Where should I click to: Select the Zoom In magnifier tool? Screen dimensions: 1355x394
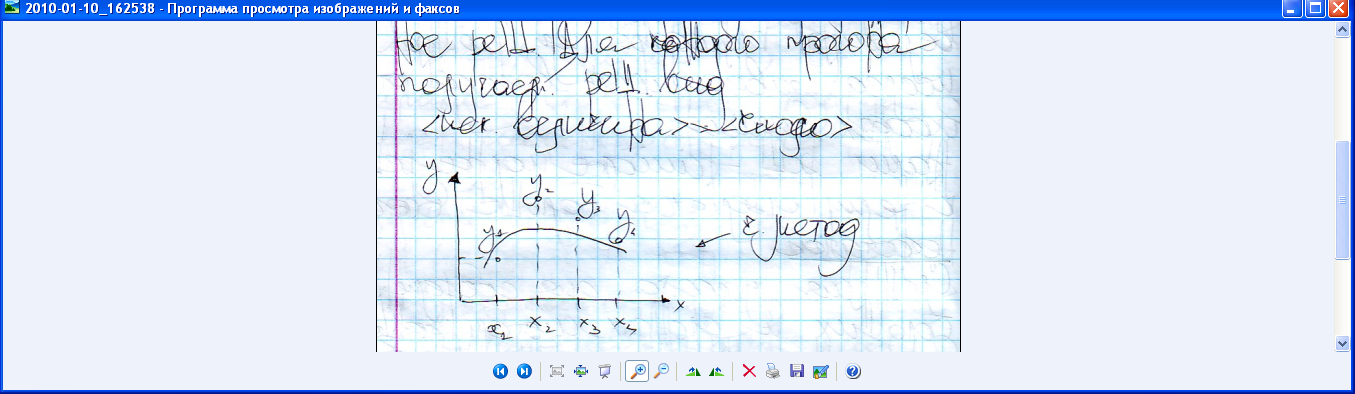[x=637, y=372]
